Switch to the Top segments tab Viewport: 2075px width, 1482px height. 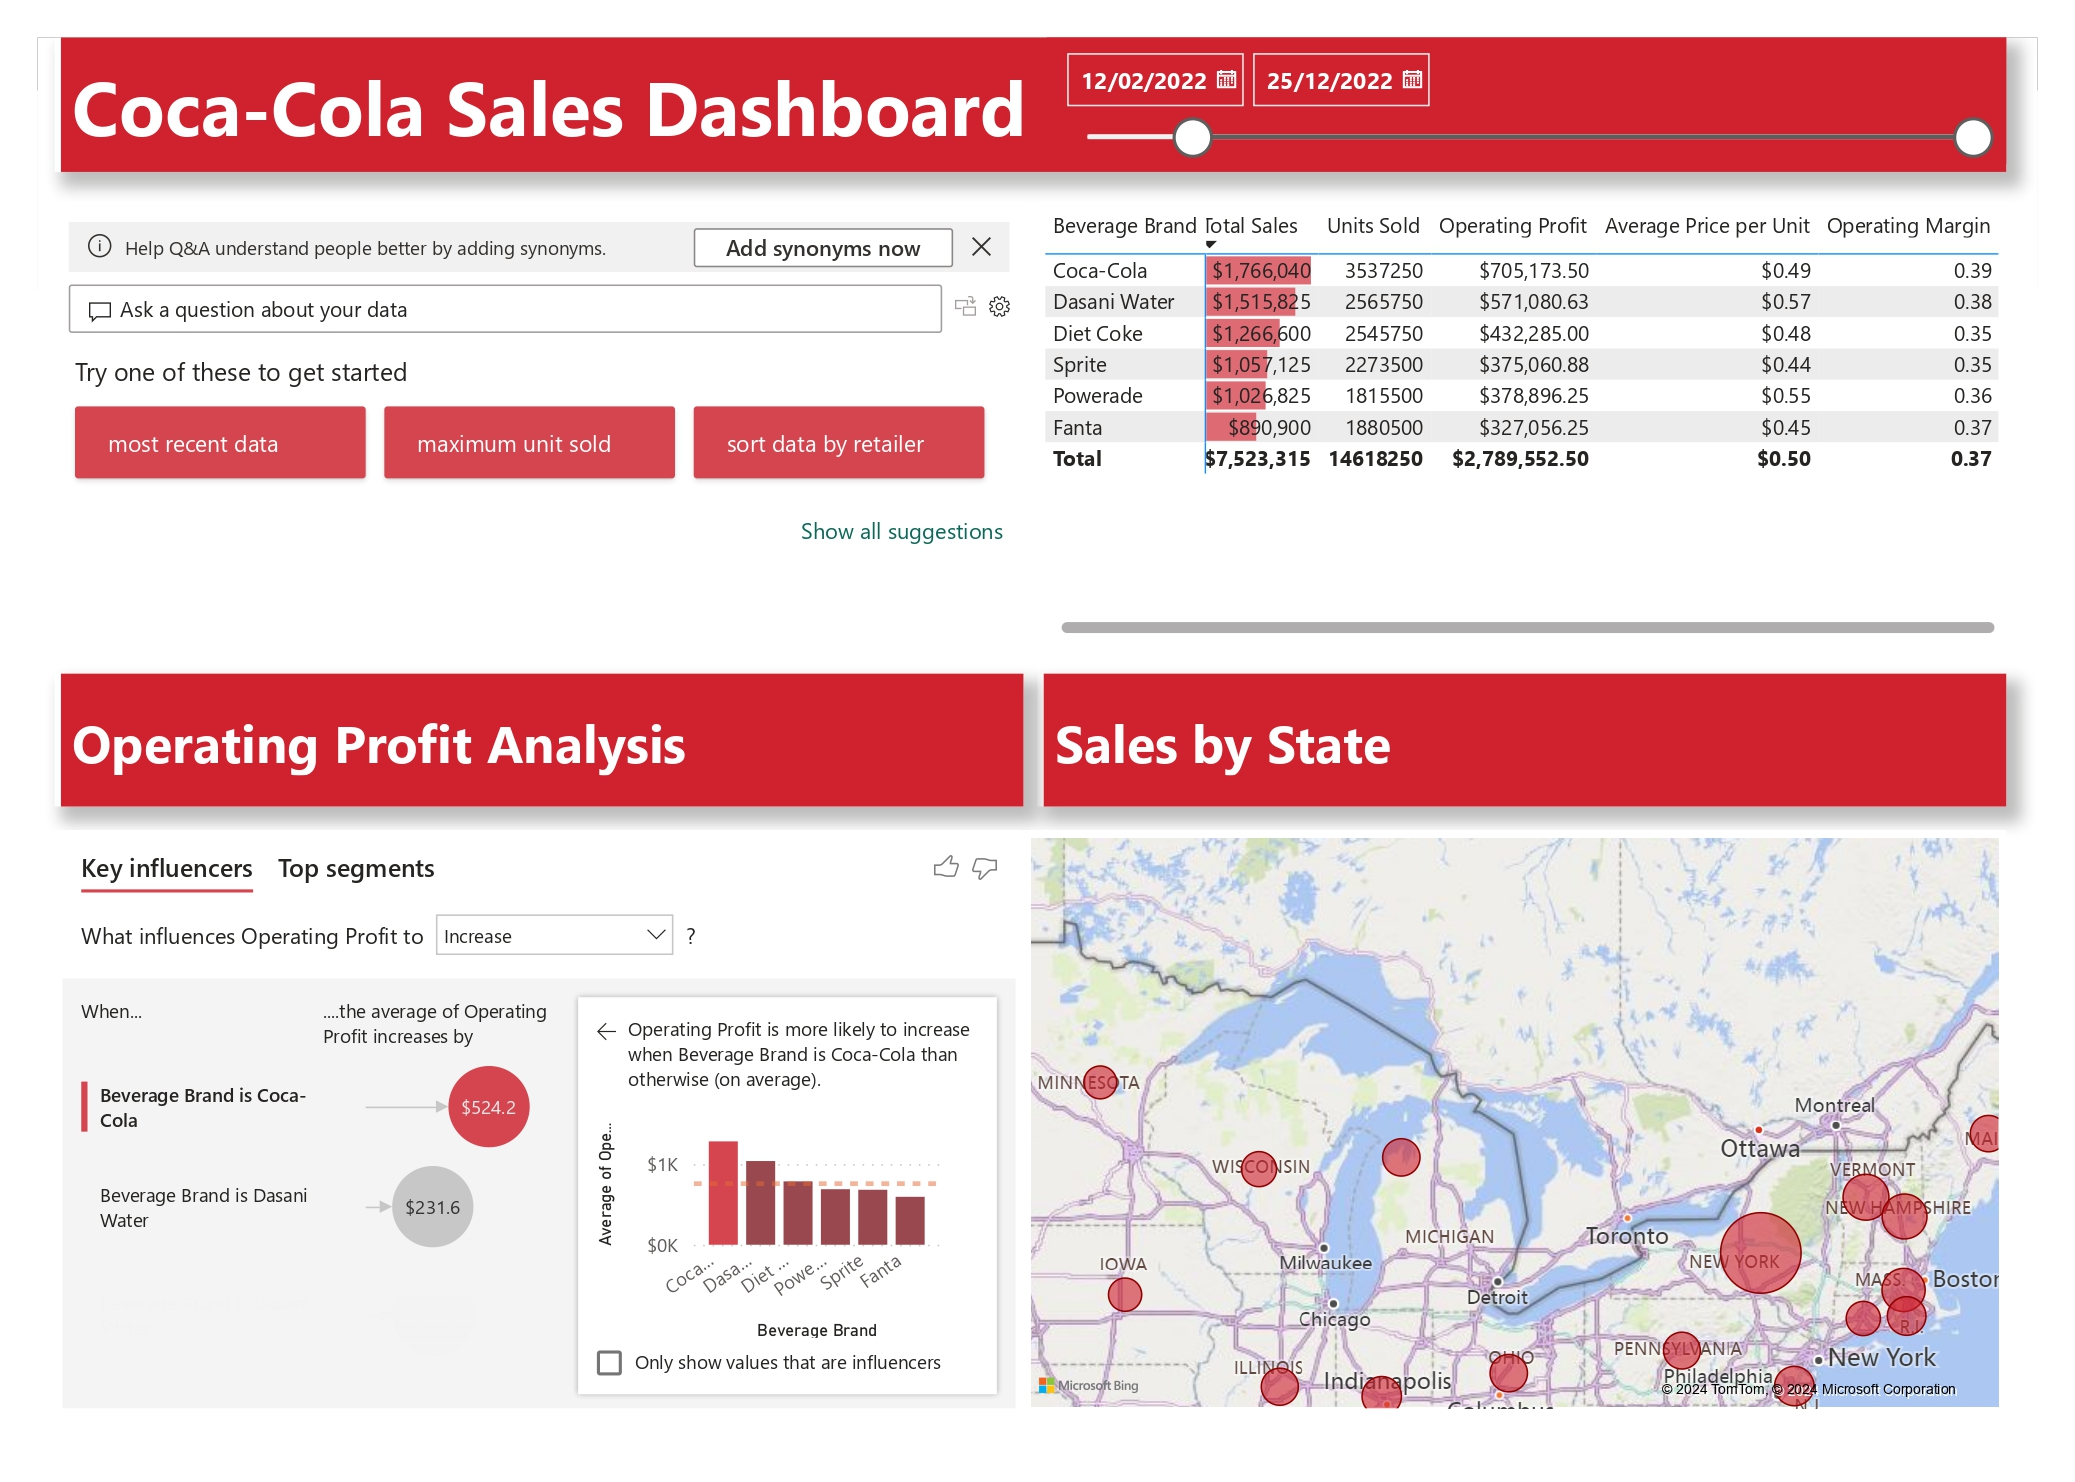355,868
